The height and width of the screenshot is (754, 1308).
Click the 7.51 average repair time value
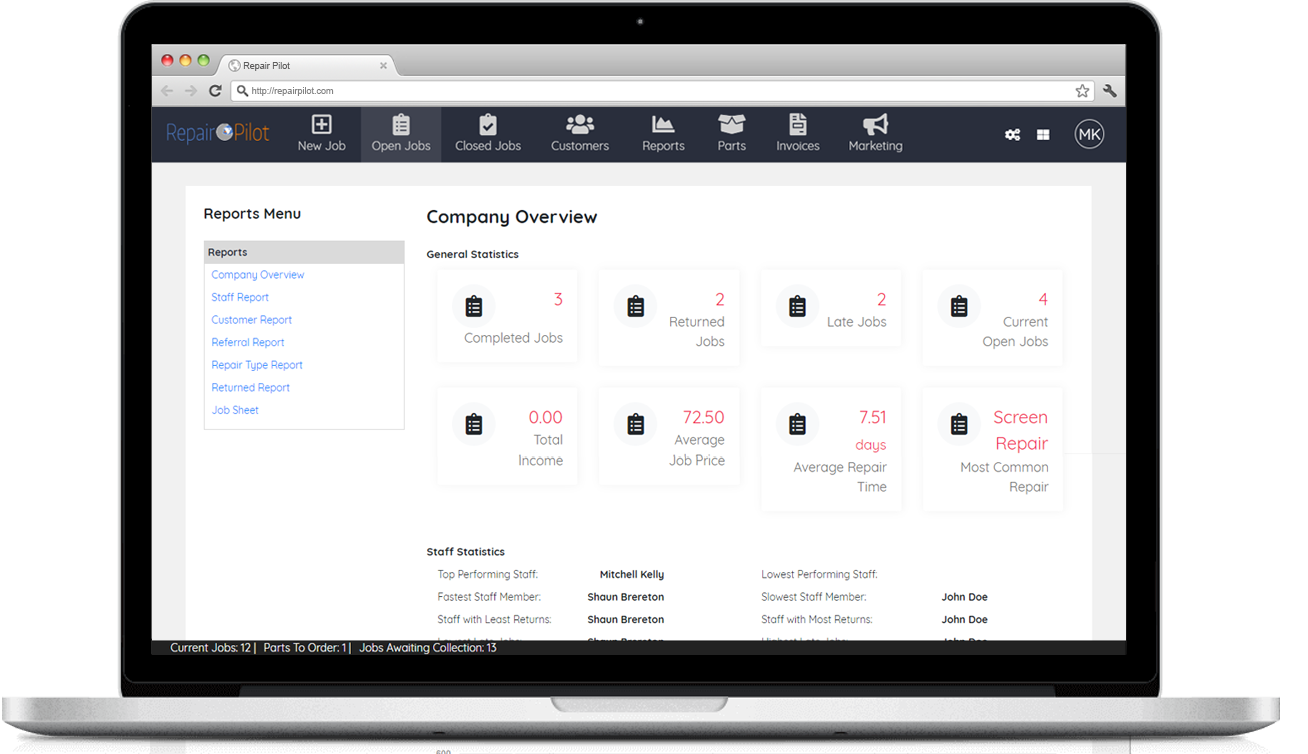point(873,417)
